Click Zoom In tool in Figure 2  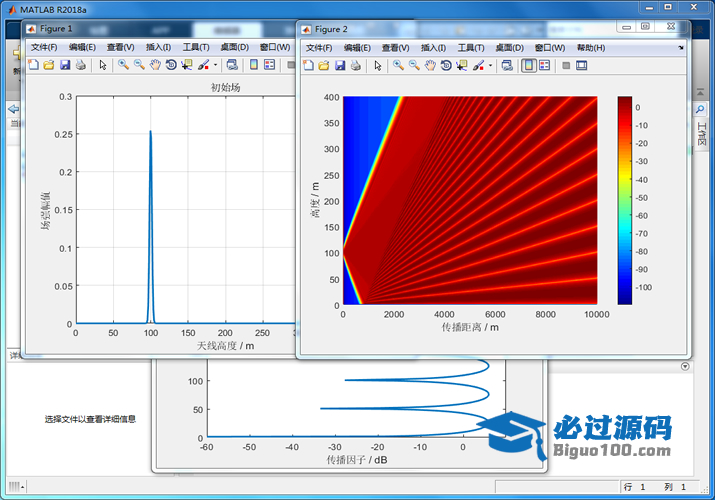[x=398, y=66]
